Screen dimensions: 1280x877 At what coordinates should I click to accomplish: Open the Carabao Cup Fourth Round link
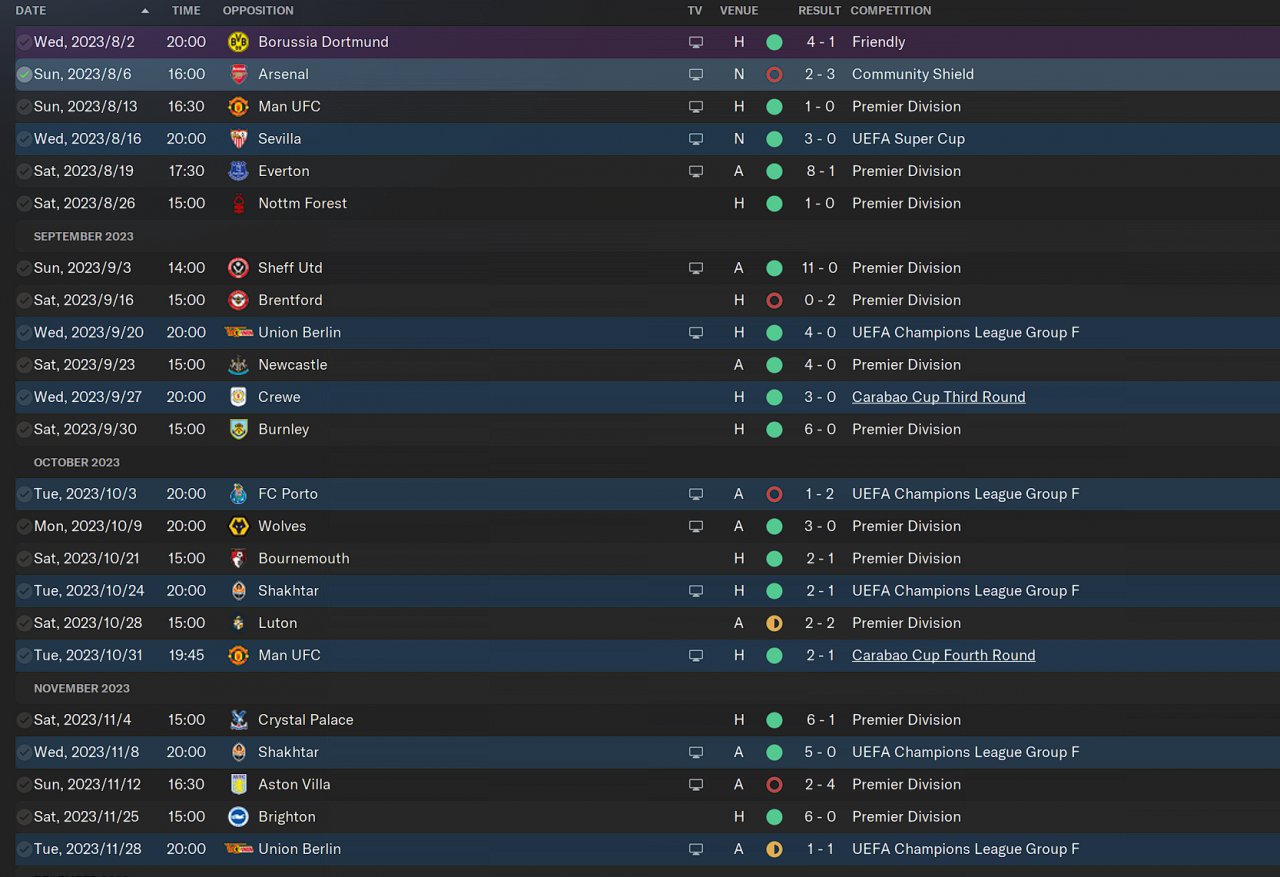[943, 655]
